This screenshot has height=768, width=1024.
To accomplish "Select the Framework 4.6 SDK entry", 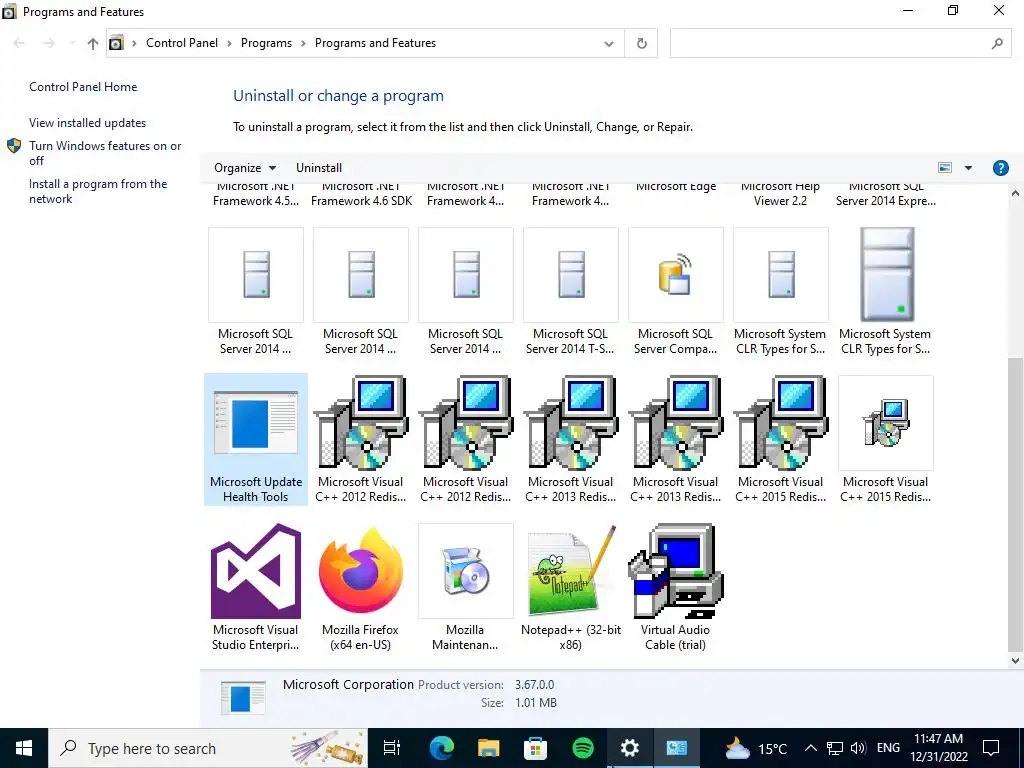I will (360, 197).
